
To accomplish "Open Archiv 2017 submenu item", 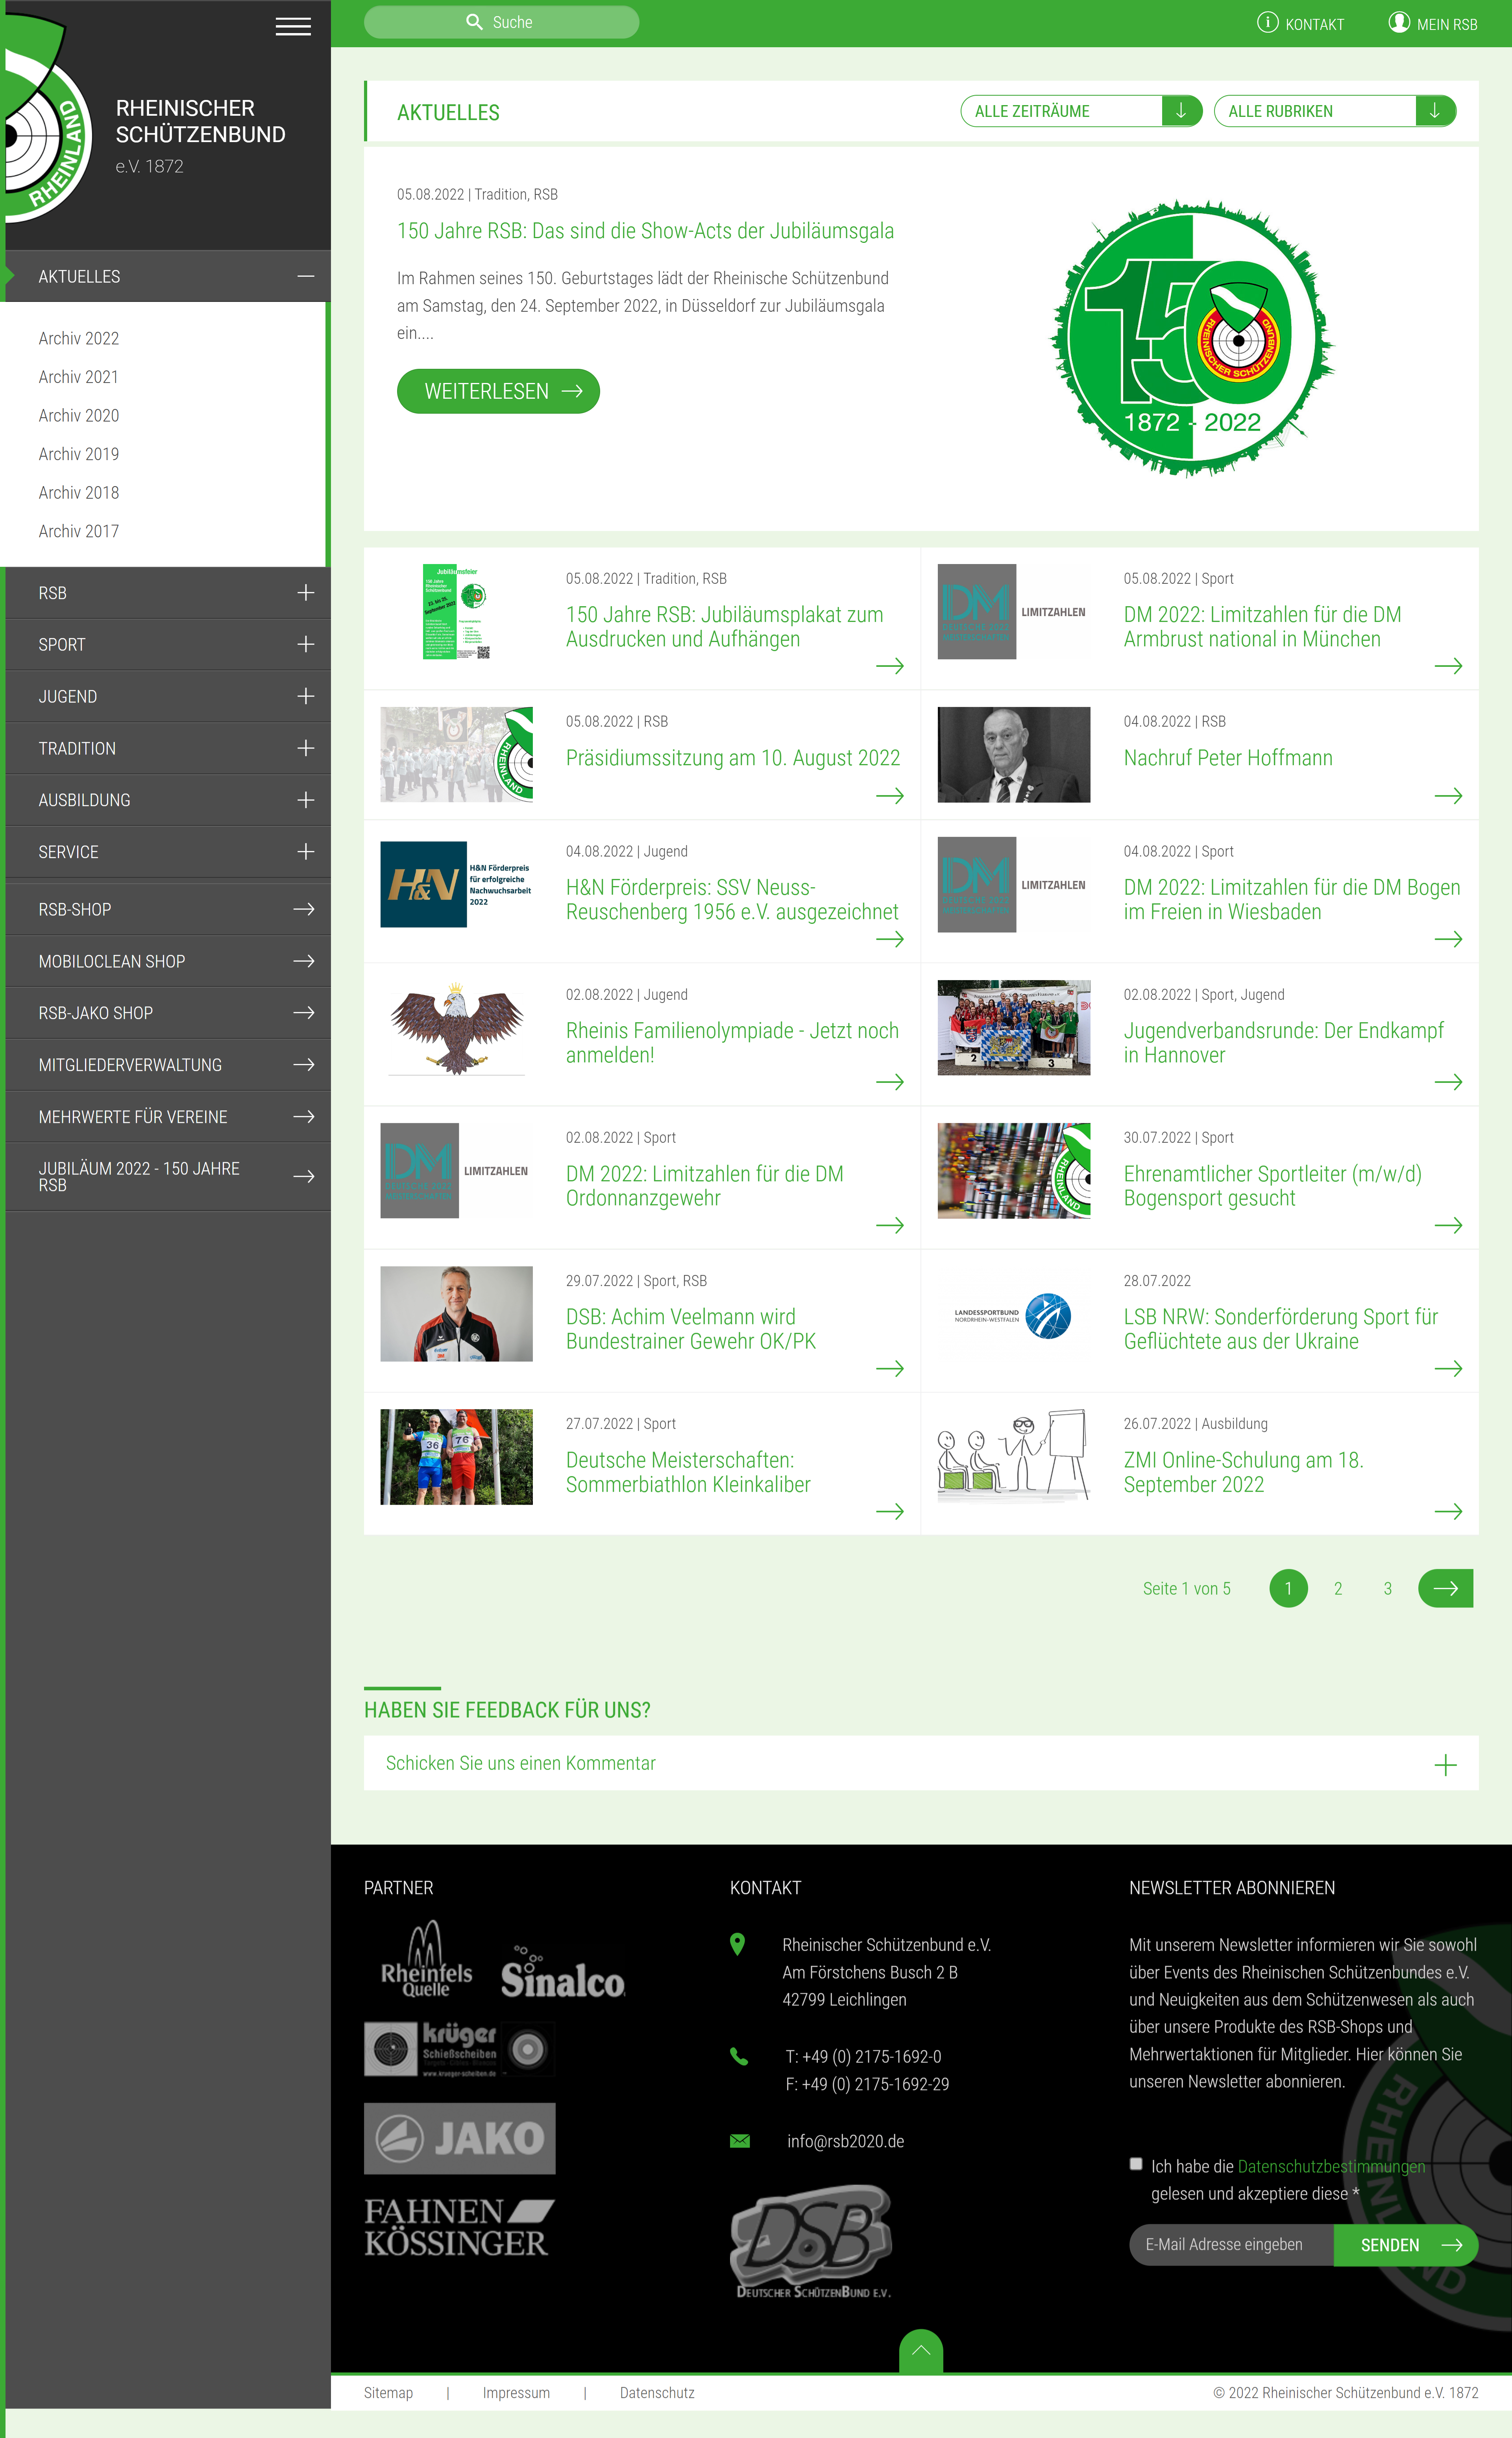I will [79, 531].
